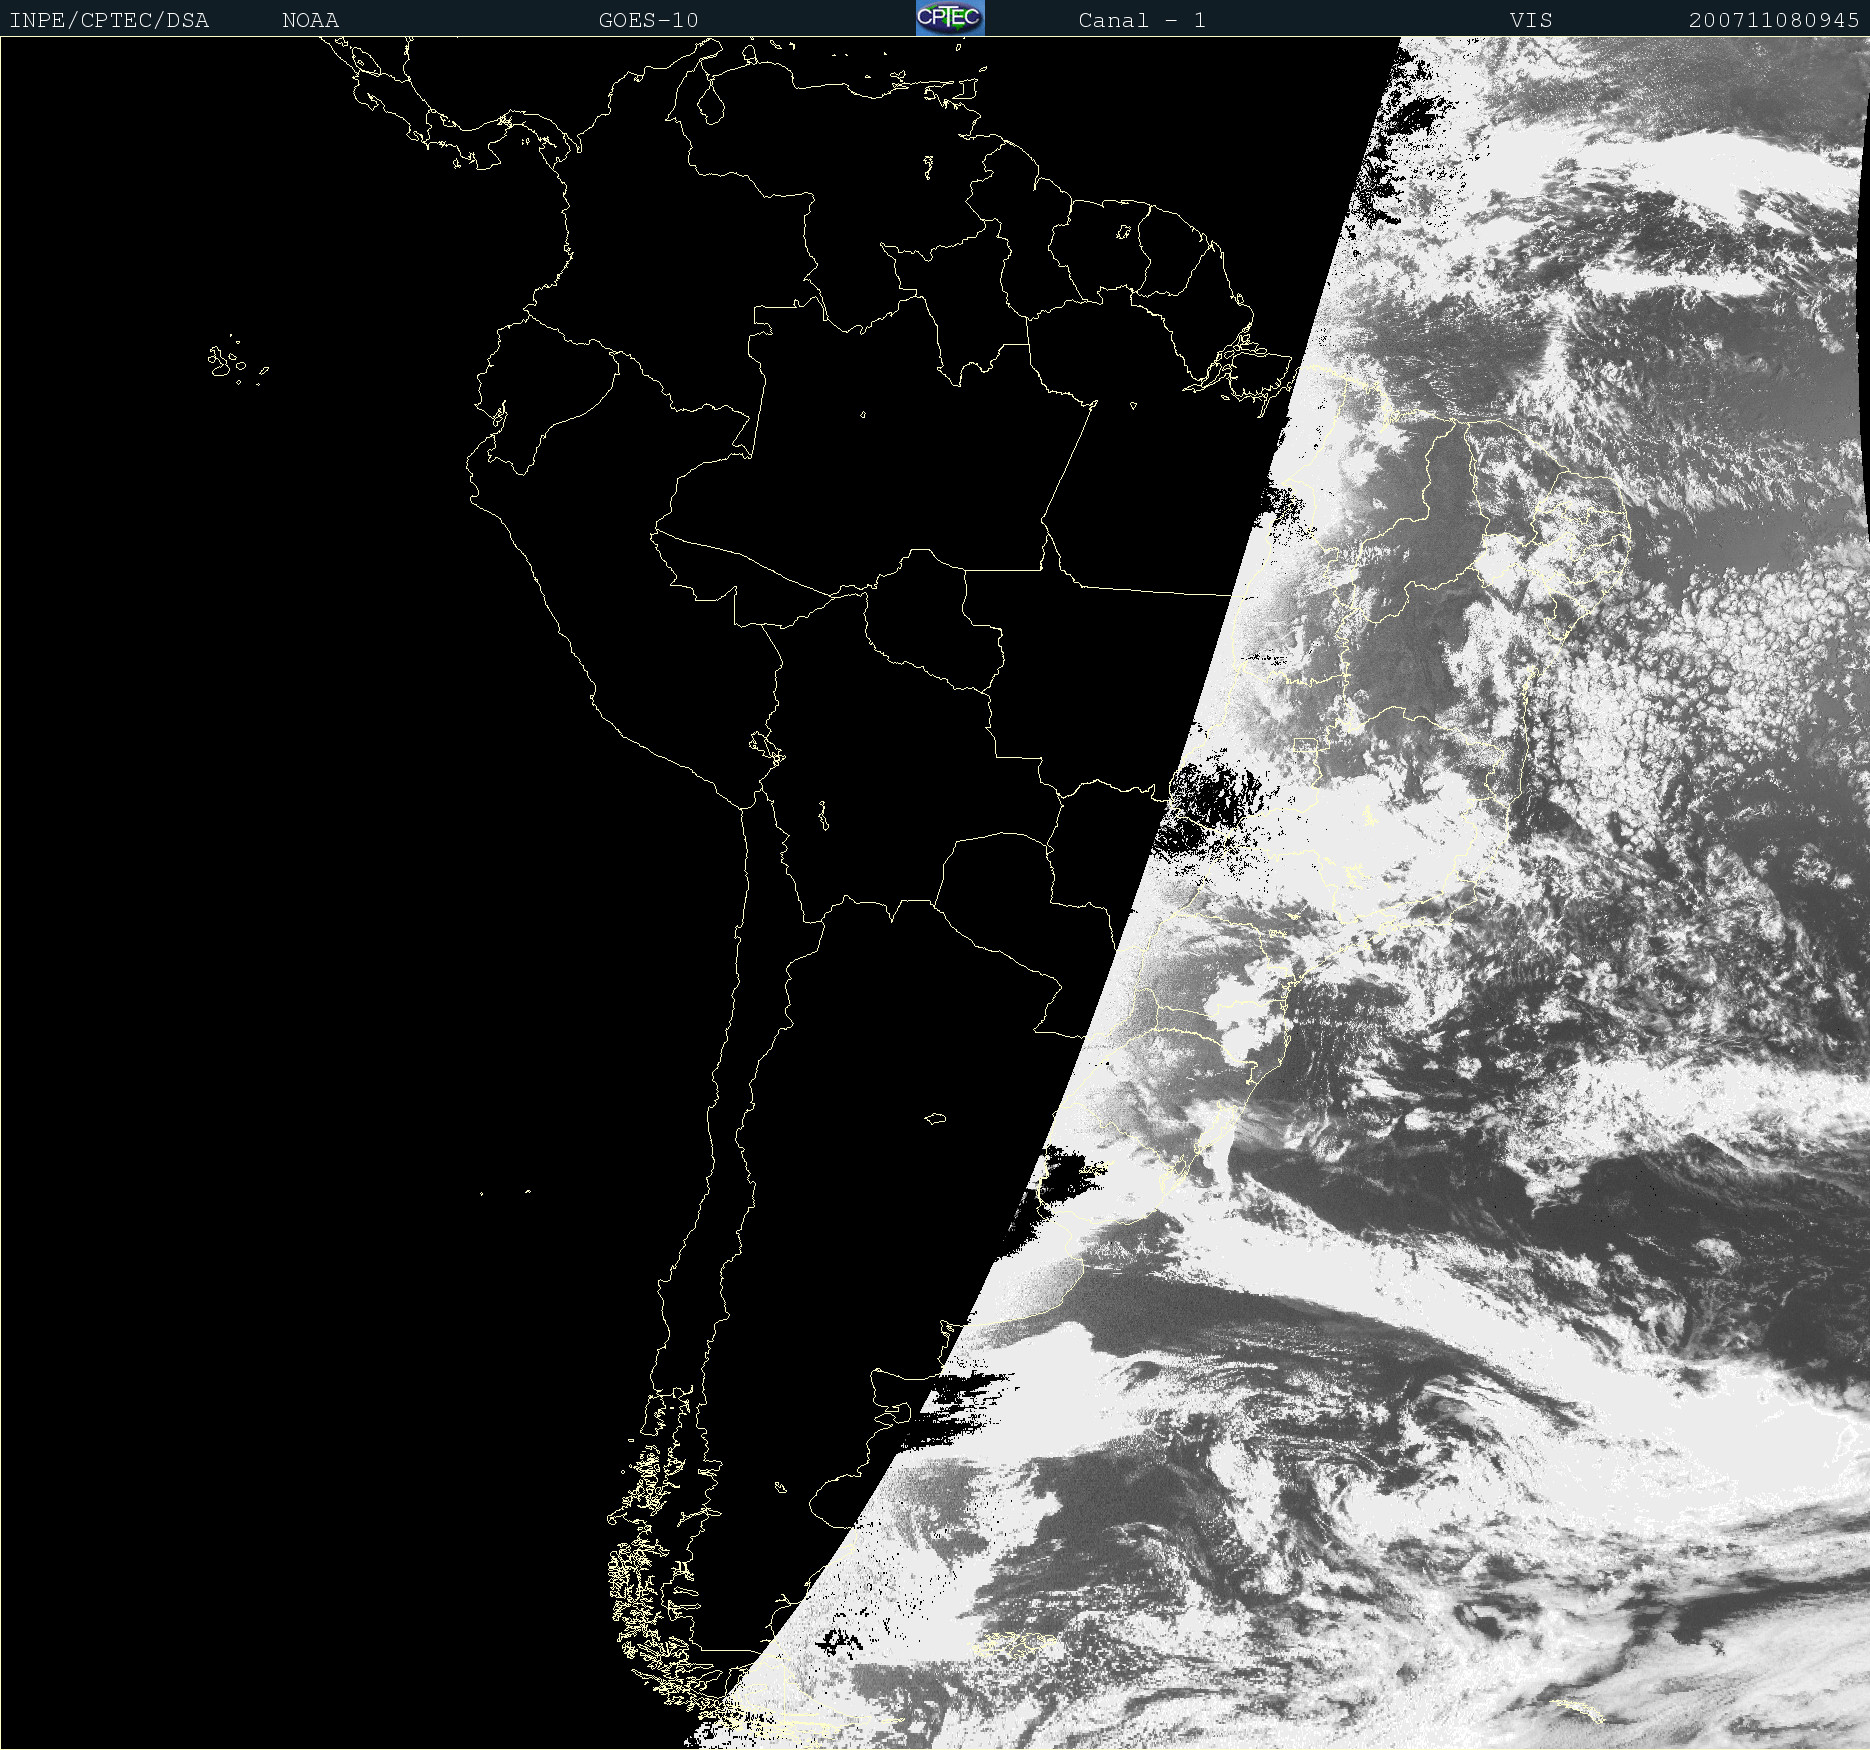Click the INPE/CPTEC/DSA header text
Screen dimensions: 1870x1750
click(x=109, y=20)
